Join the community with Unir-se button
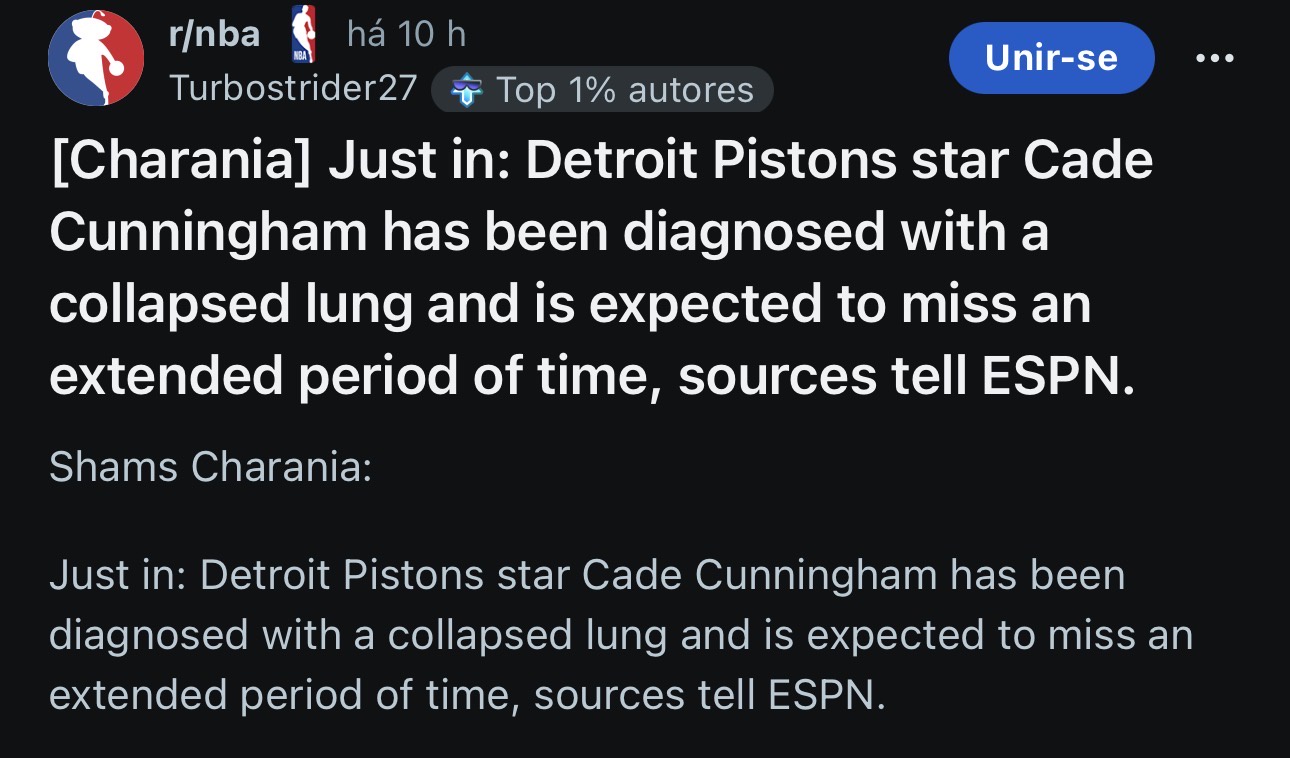1290x758 pixels. pos(1051,58)
